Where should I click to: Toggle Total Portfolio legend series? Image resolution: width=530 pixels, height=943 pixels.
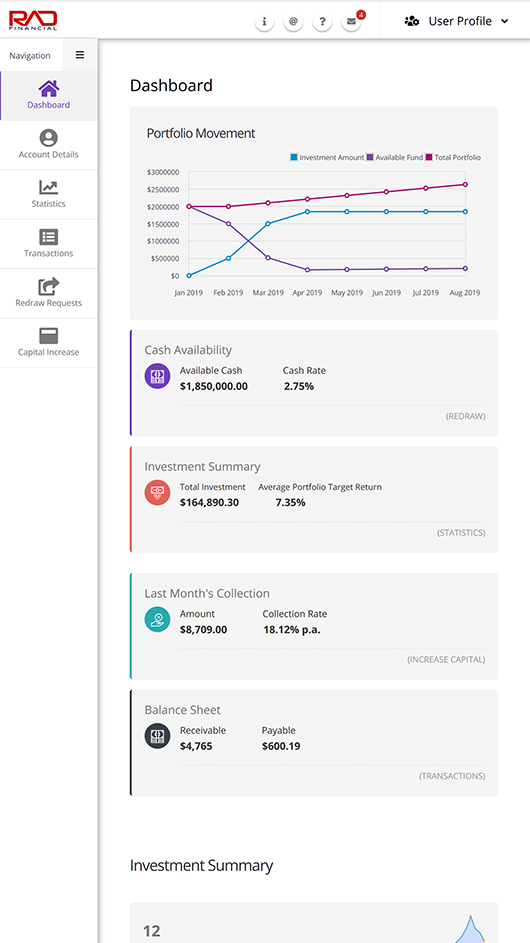tap(454, 158)
